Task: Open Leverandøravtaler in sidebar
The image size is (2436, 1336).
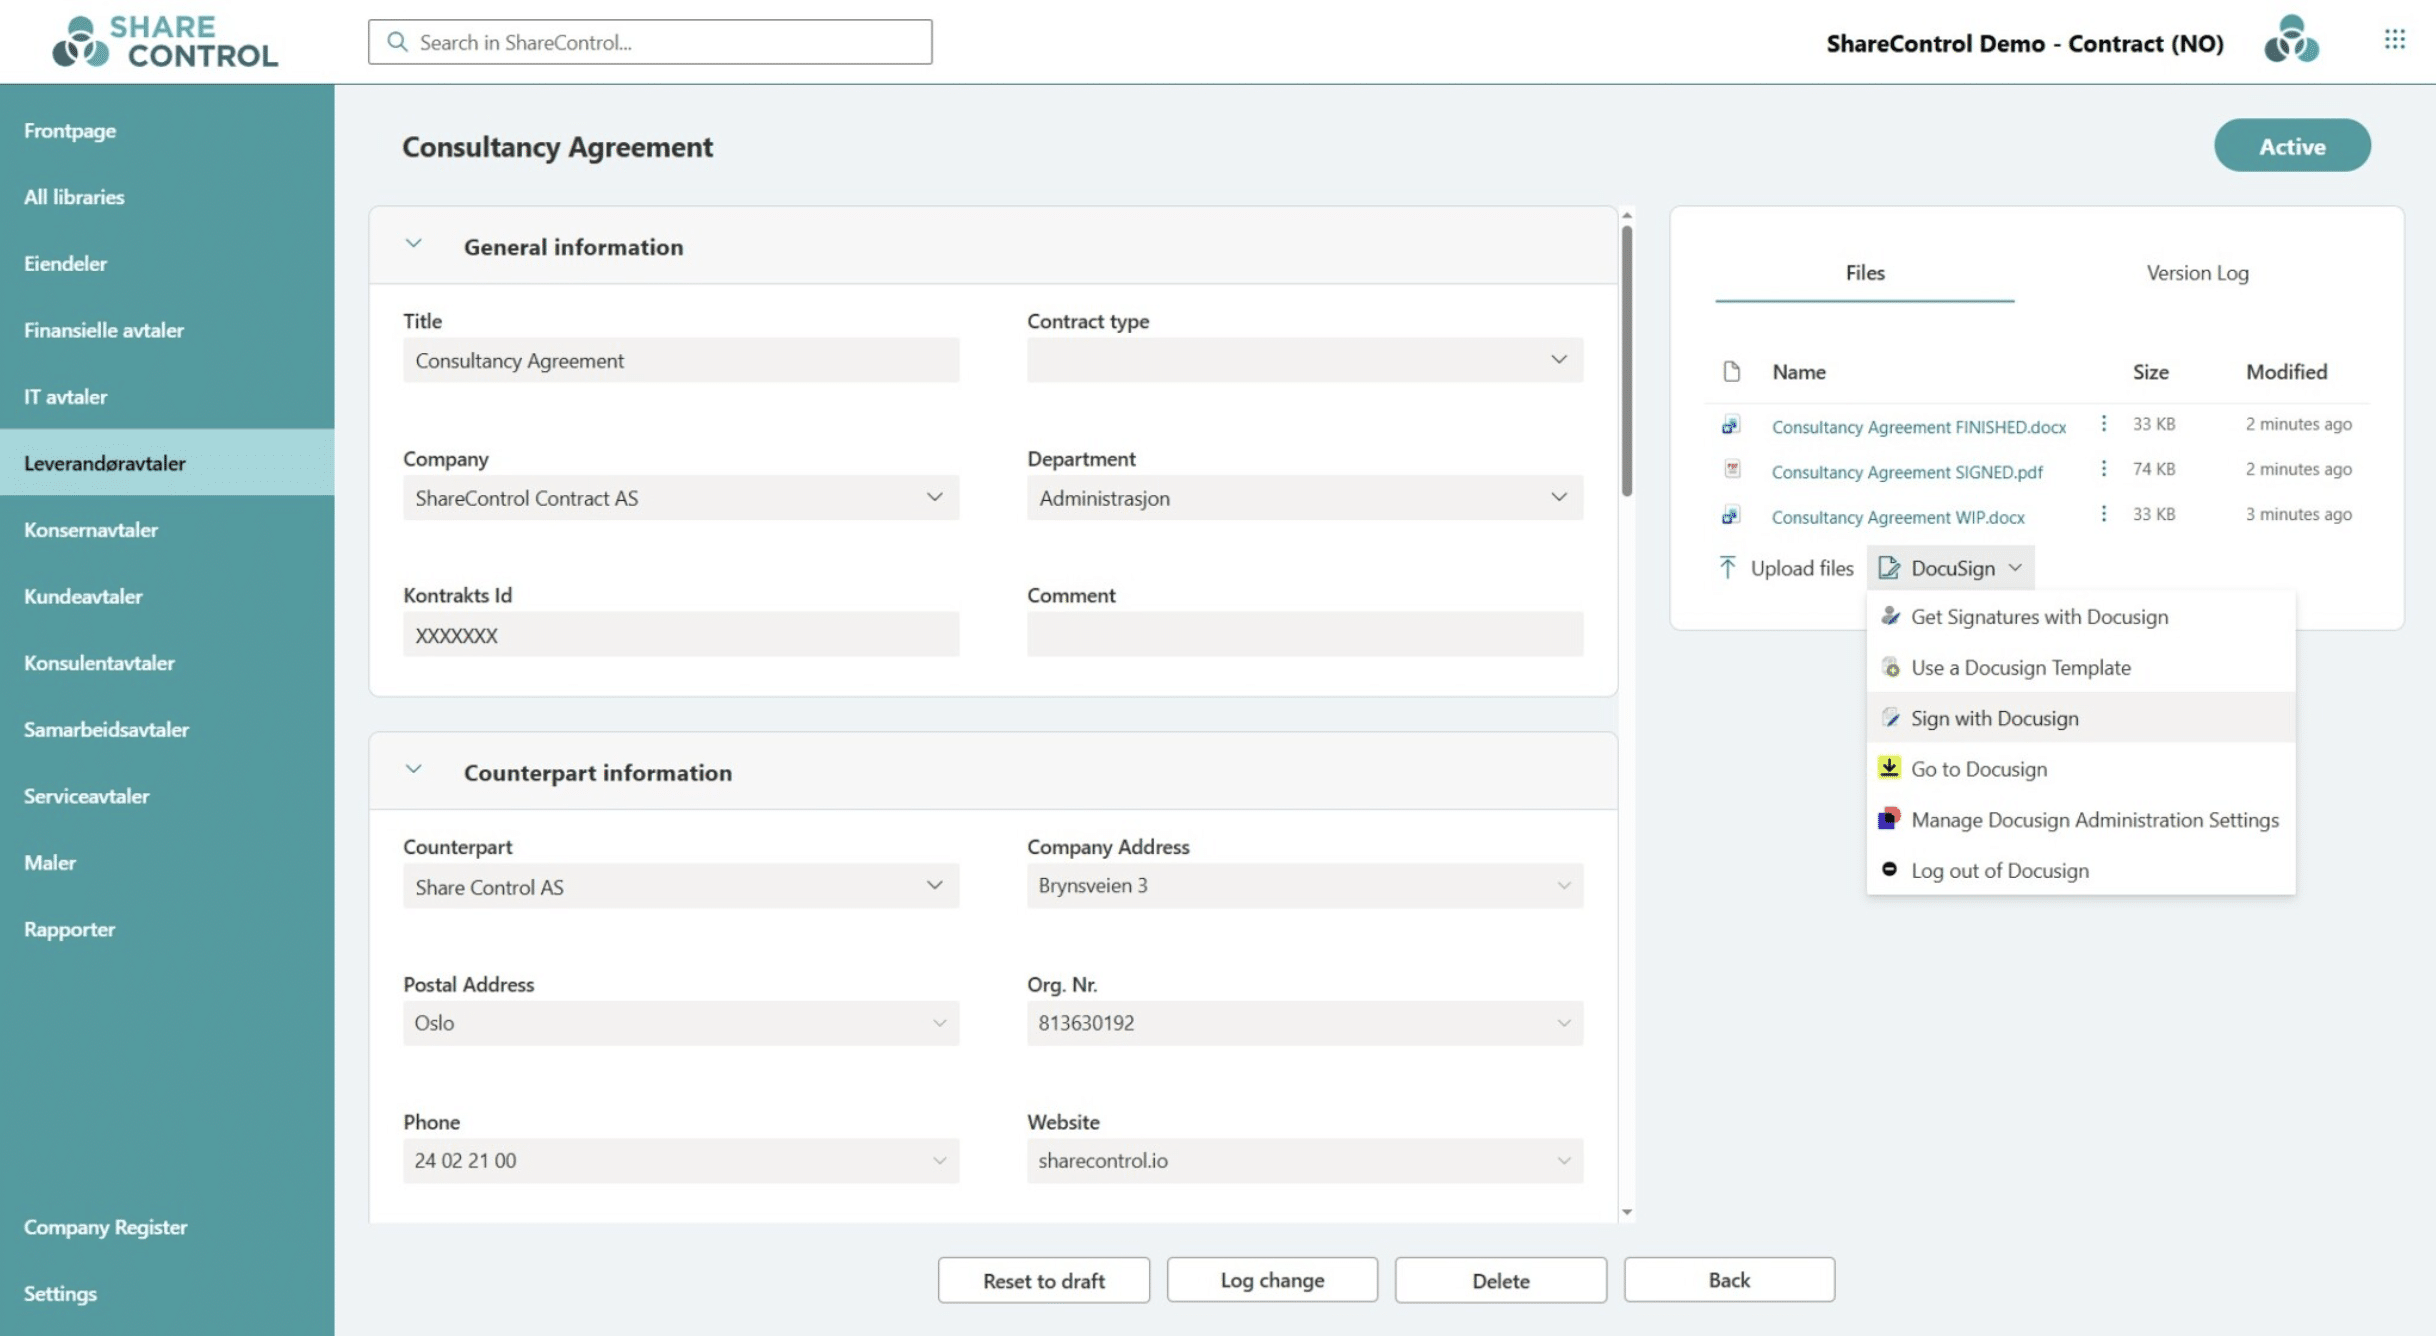Action: coord(167,463)
